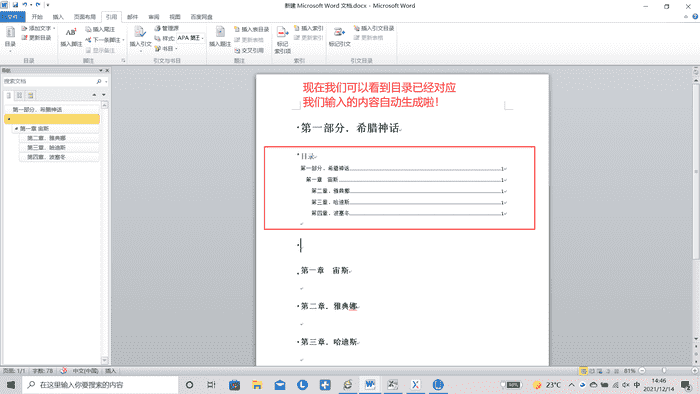The height and width of the screenshot is (394, 700).
Task: Click the zoom slider handle
Action: pyautogui.click(x=664, y=371)
